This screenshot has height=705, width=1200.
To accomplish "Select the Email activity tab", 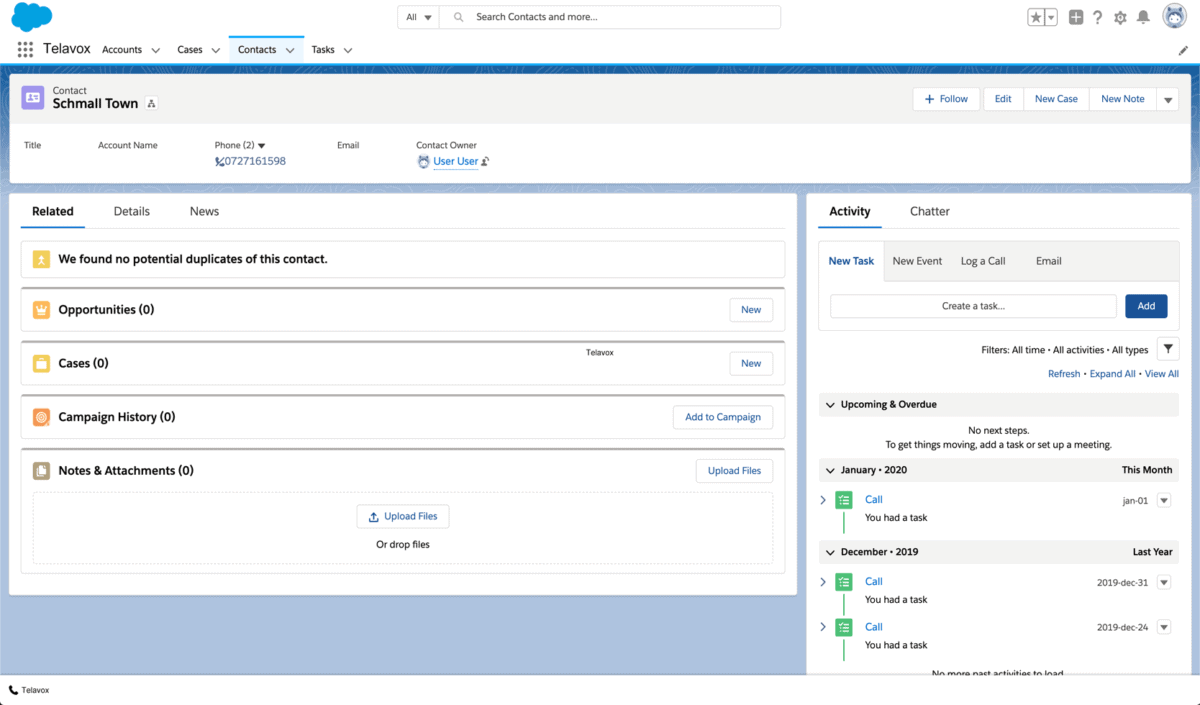I will pyautogui.click(x=1049, y=261).
